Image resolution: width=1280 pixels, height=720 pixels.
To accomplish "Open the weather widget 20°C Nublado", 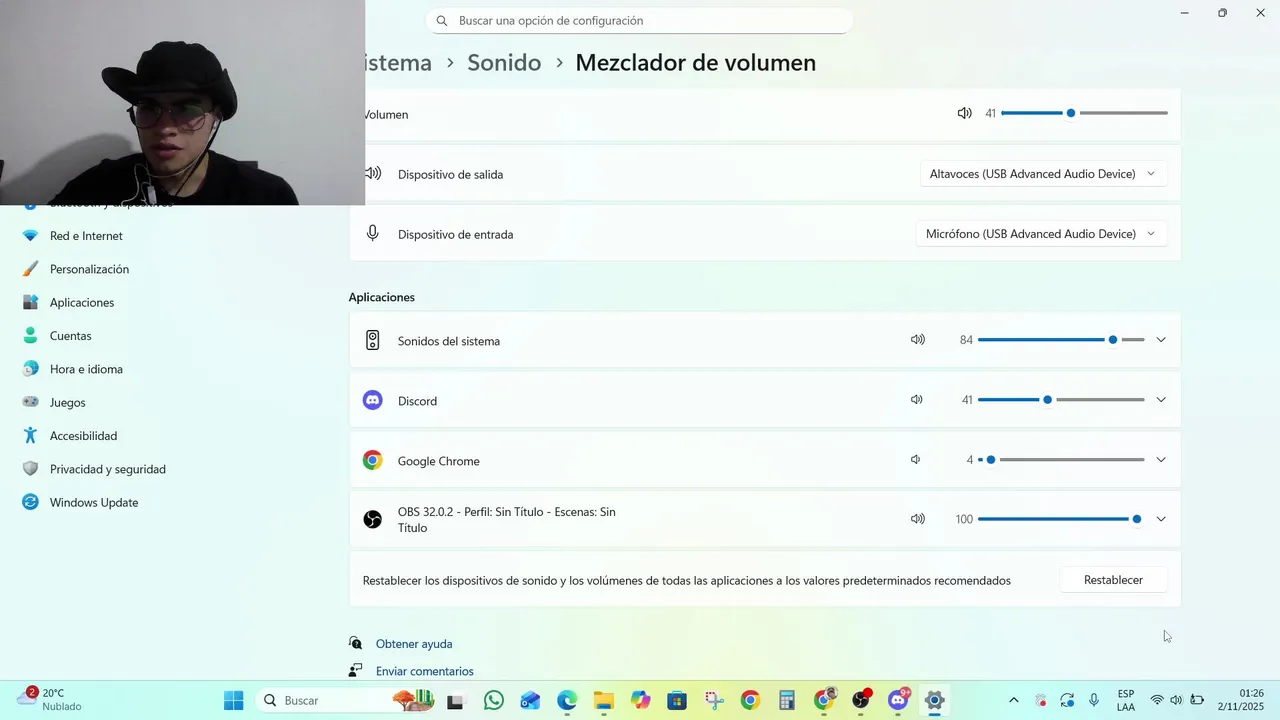I will coord(50,700).
